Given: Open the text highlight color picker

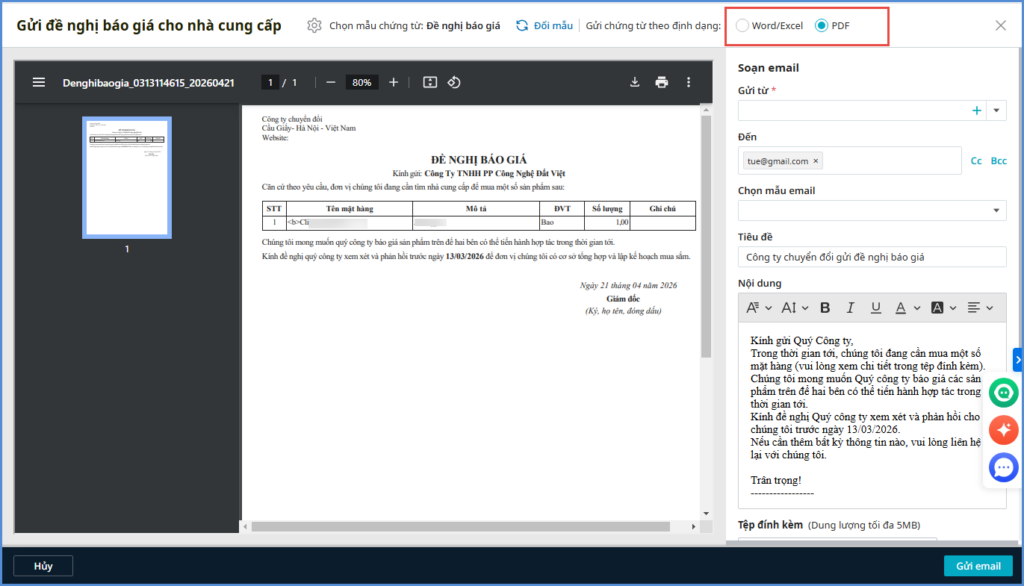Looking at the screenshot, I should [x=943, y=308].
